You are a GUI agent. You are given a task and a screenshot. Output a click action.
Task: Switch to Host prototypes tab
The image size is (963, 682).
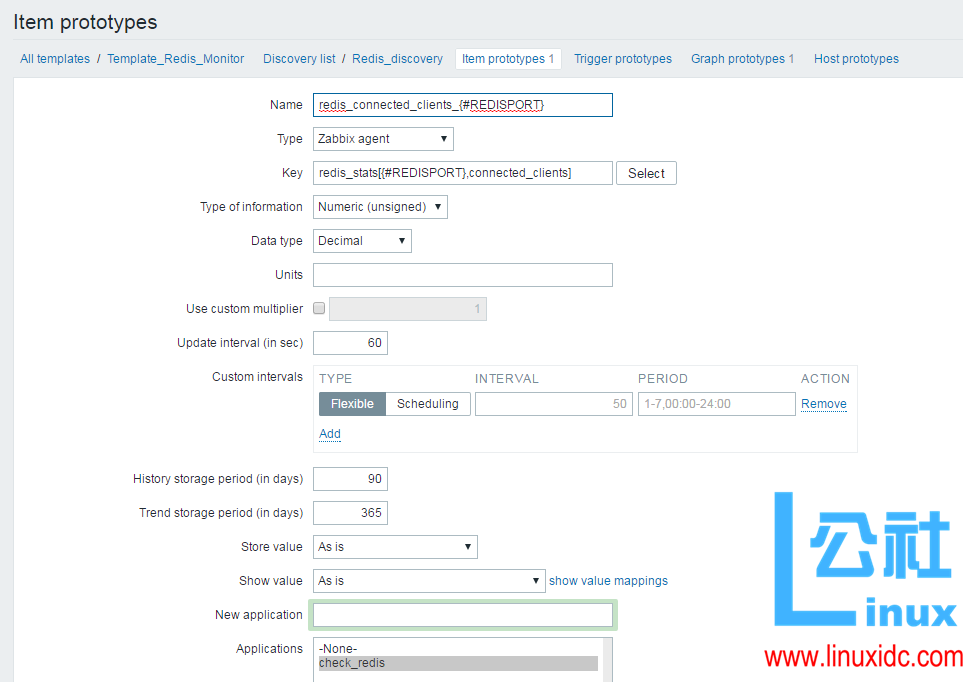pyautogui.click(x=856, y=59)
